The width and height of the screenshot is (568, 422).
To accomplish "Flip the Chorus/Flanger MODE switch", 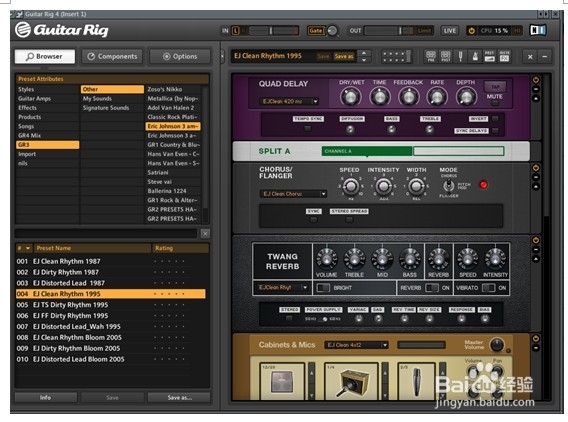I will [x=449, y=185].
